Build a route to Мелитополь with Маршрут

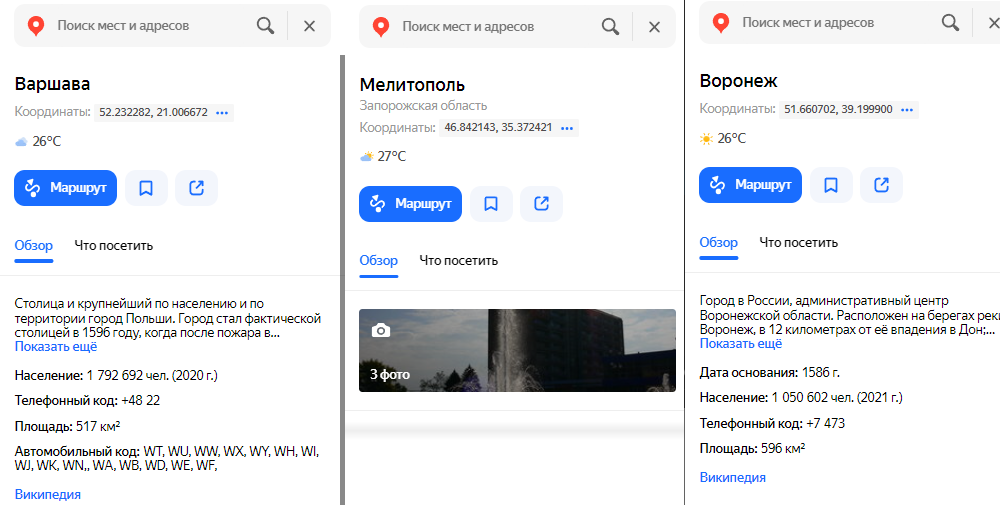pyautogui.click(x=410, y=204)
